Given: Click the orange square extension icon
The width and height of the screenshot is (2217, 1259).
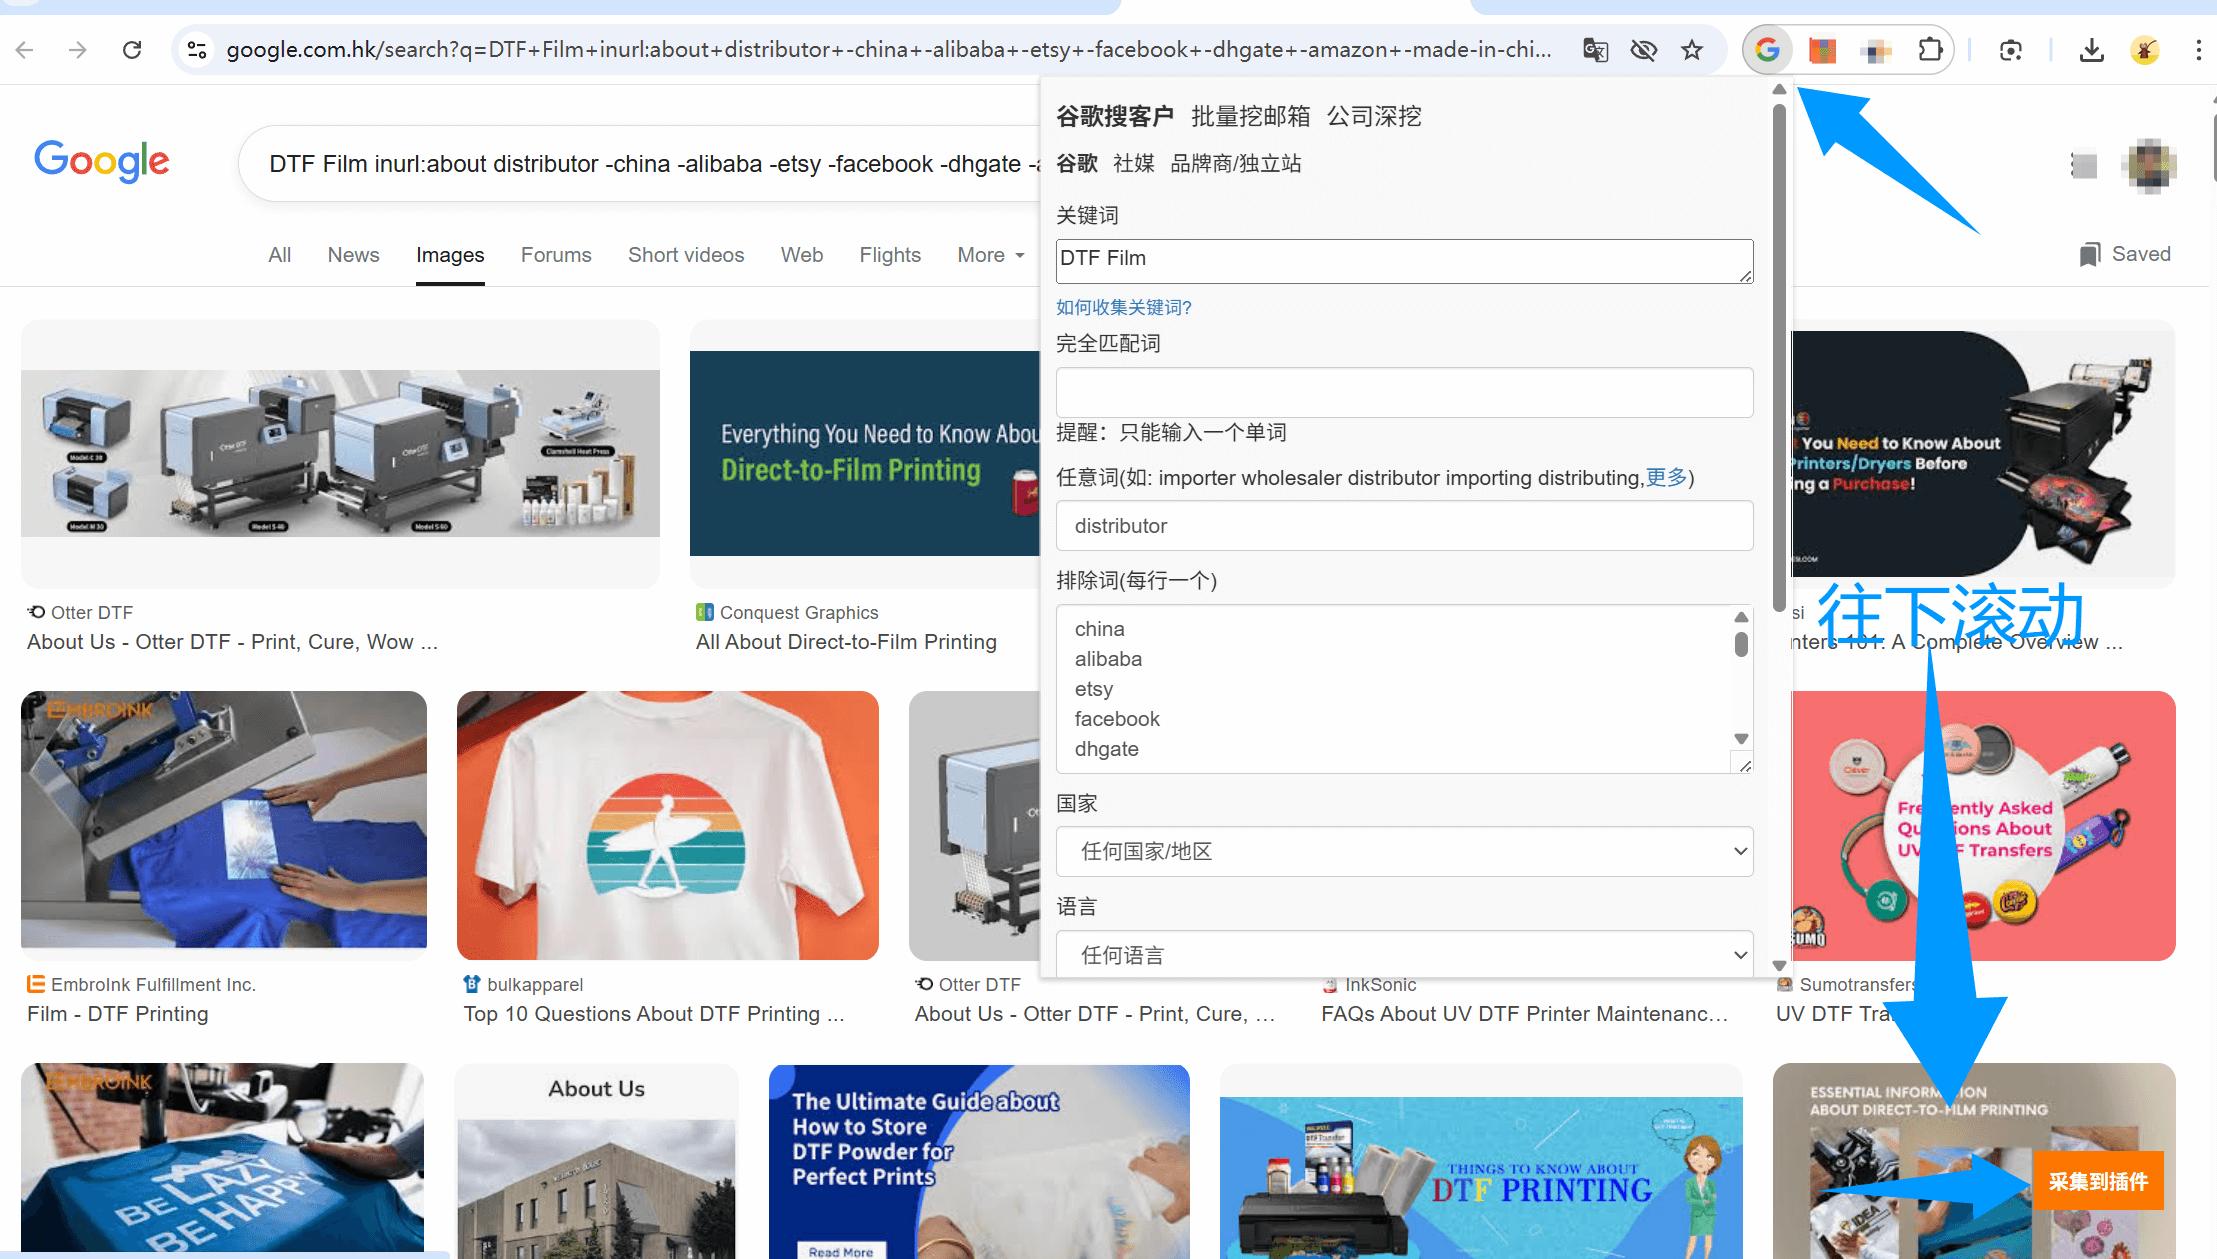Looking at the screenshot, I should point(1822,50).
